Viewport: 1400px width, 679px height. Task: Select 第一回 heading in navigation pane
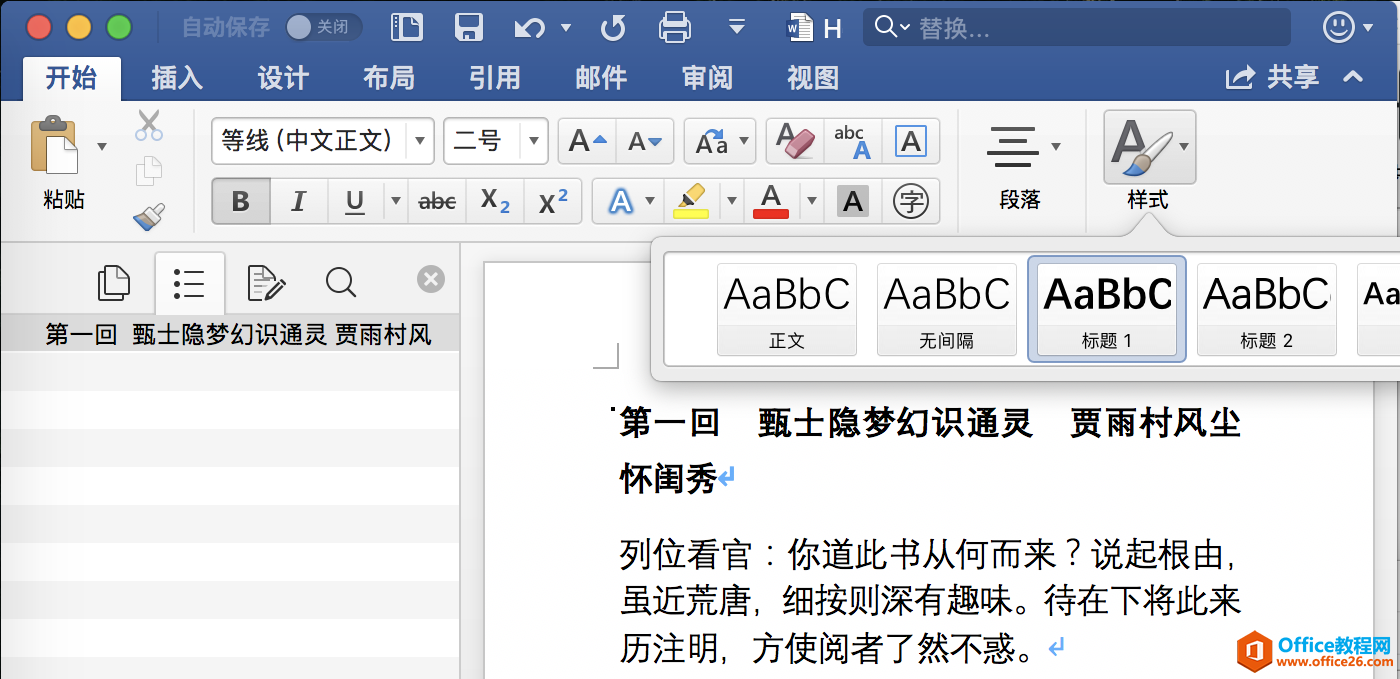pyautogui.click(x=230, y=334)
